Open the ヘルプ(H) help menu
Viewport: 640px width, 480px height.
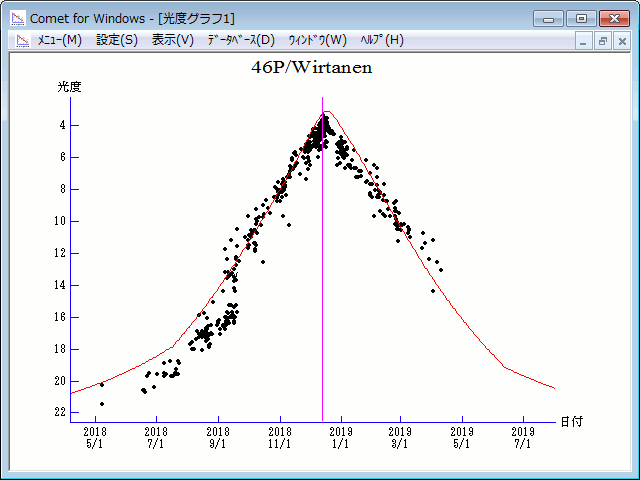[382, 40]
